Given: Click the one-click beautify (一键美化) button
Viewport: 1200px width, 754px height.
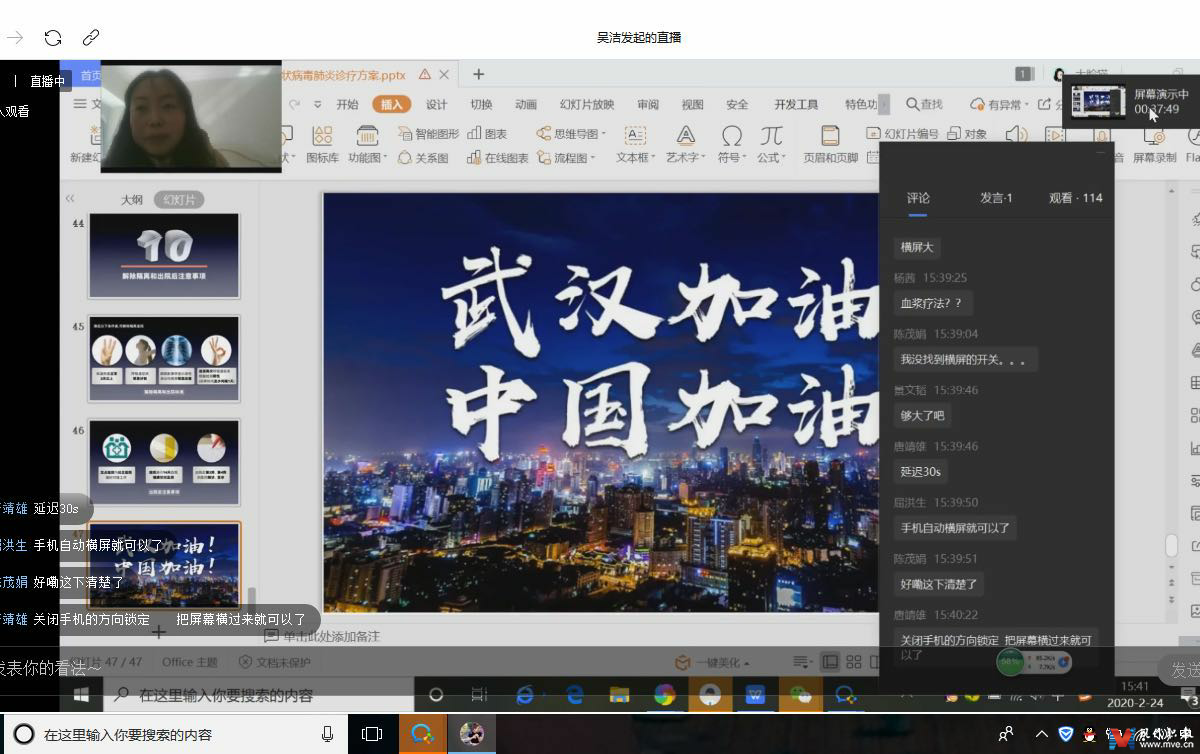Looking at the screenshot, I should [712, 662].
